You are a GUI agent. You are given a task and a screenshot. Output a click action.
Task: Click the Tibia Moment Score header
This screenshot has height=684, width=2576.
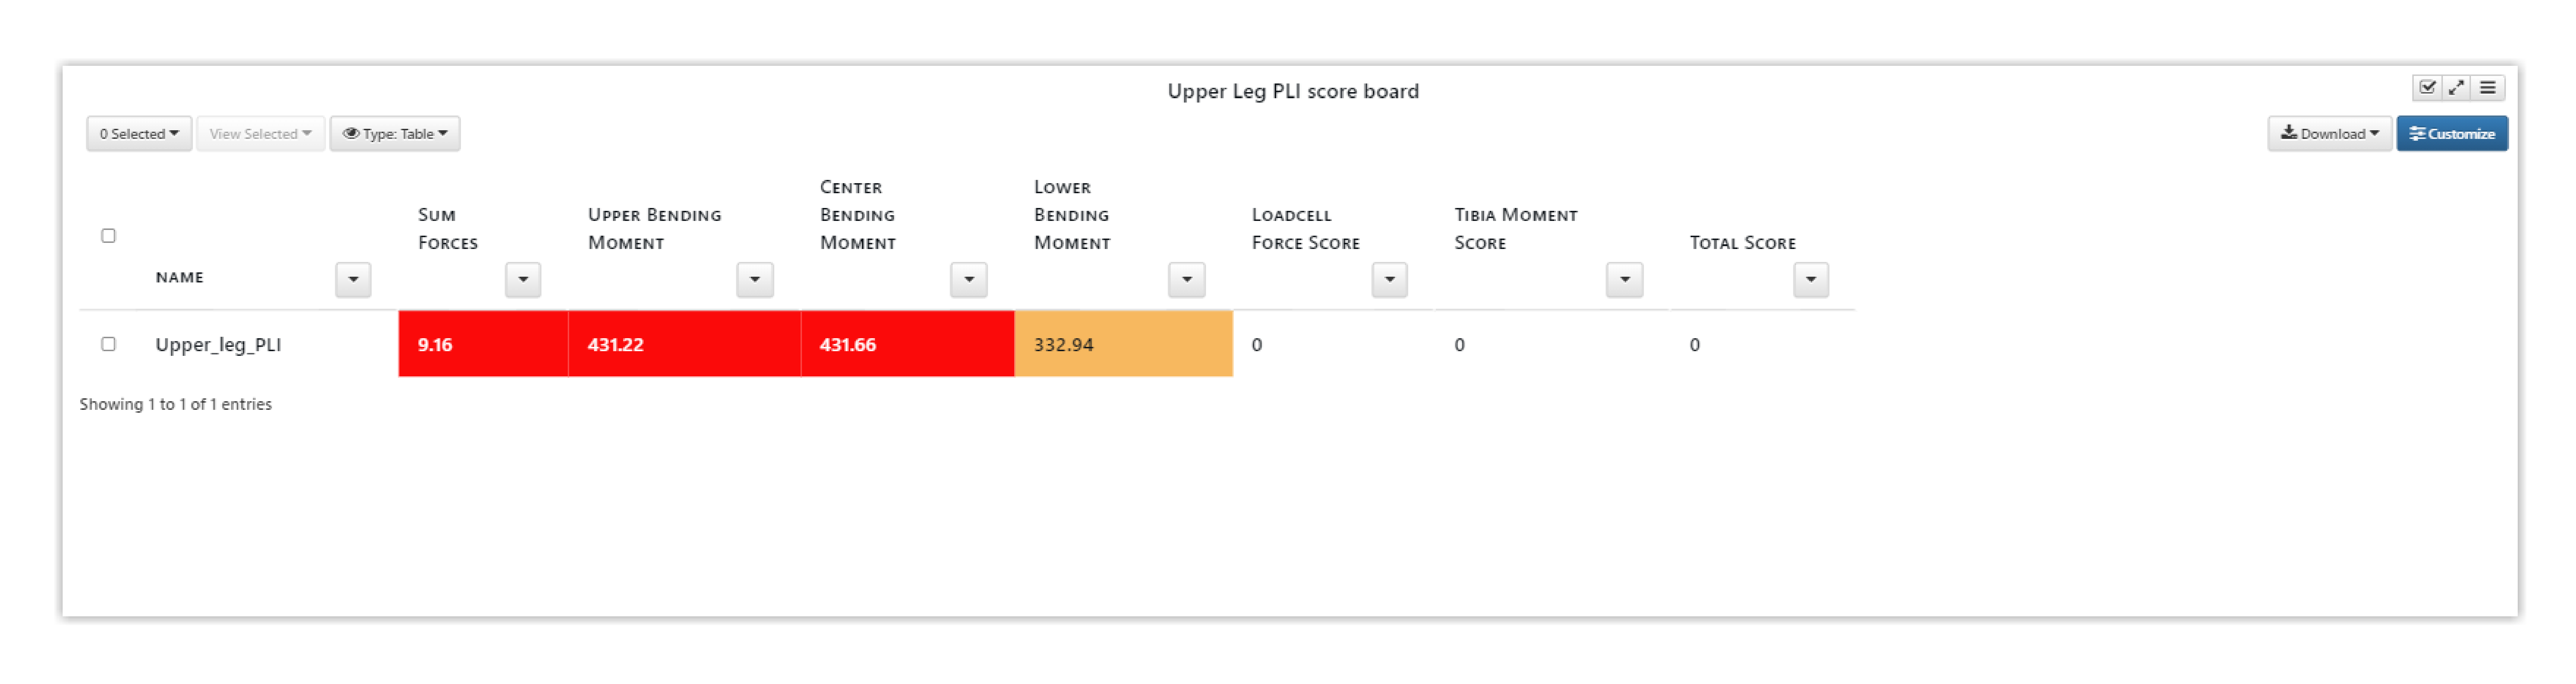pos(1516,229)
